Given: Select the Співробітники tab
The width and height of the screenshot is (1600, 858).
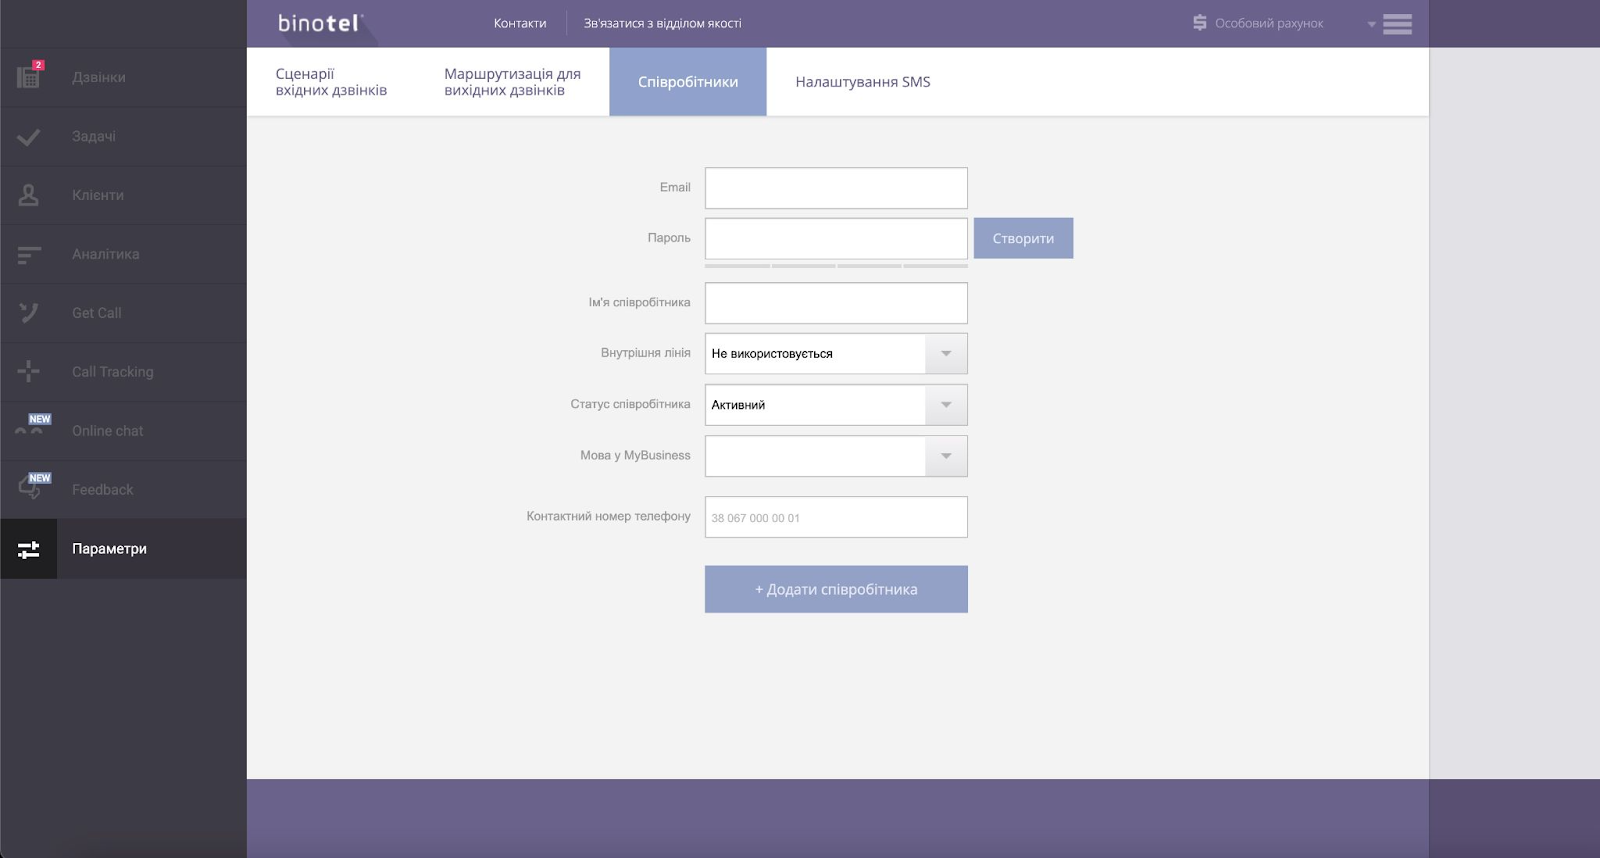Looking at the screenshot, I should click(x=688, y=82).
